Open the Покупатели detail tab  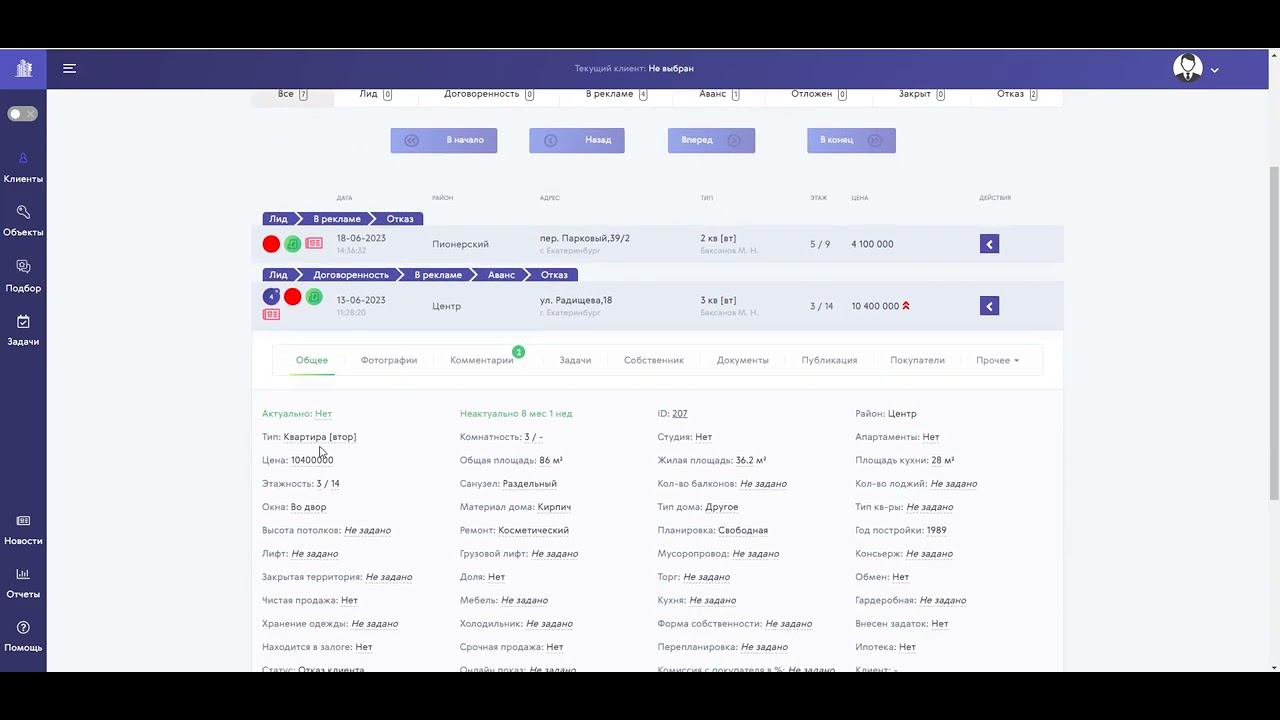click(x=917, y=360)
